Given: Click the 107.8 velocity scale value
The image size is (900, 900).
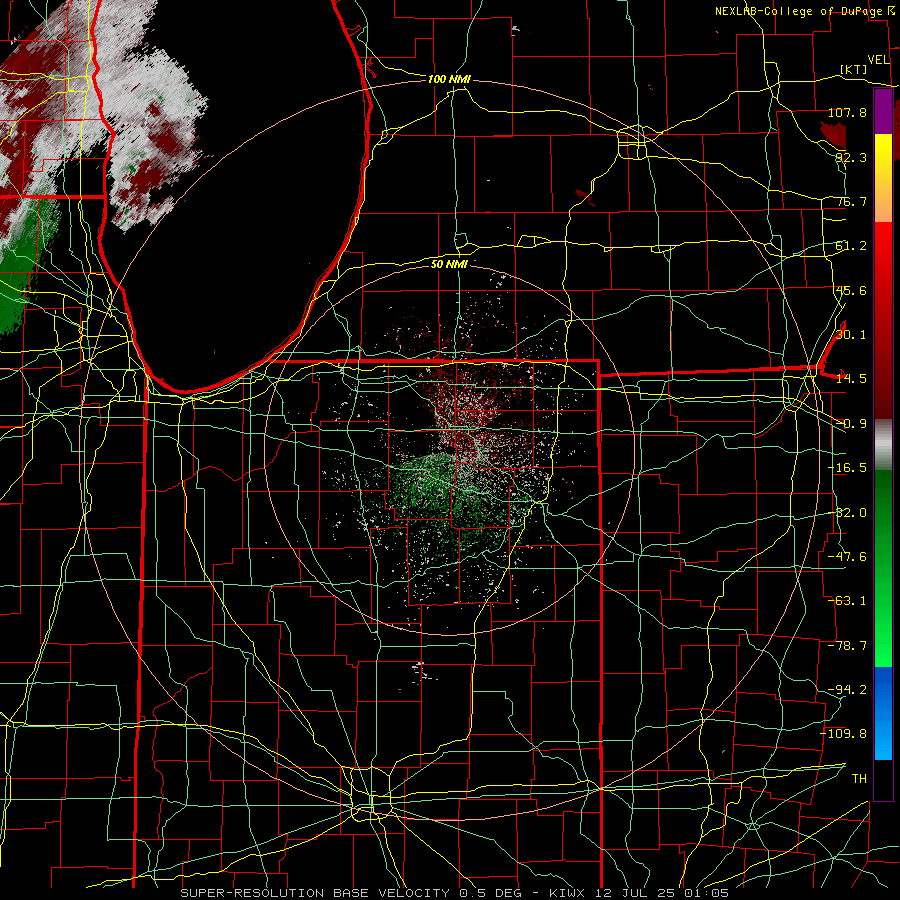Looking at the screenshot, I should [x=847, y=112].
